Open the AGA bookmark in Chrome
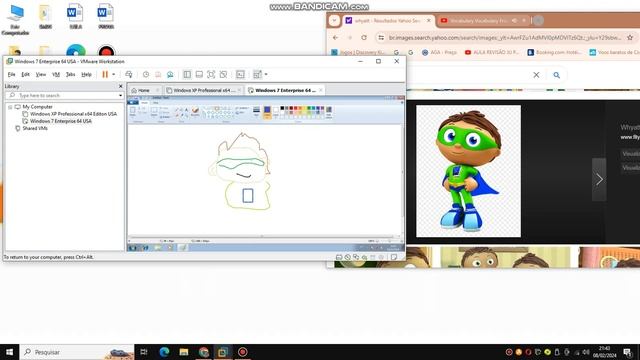The width and height of the screenshot is (640, 360). (x=439, y=52)
